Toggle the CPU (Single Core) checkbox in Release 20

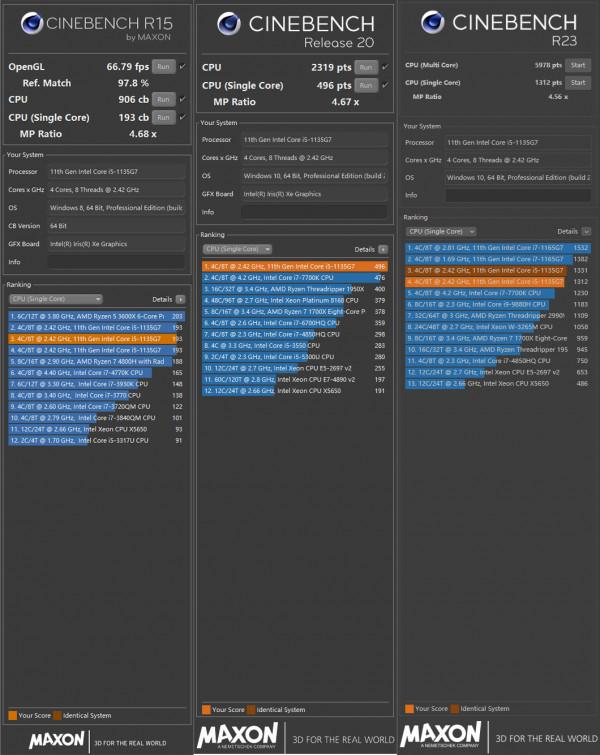click(x=385, y=85)
